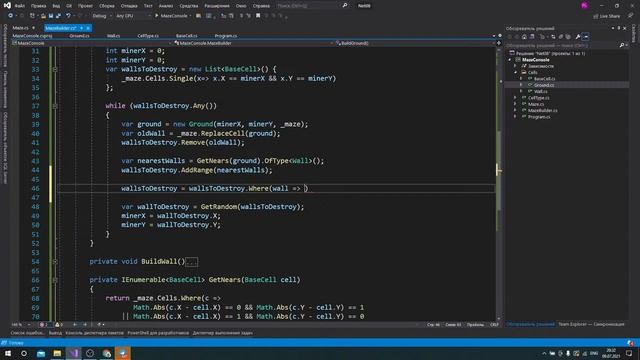
Task: Click the Save file toolbar icon
Action: pyautogui.click(x=51, y=16)
